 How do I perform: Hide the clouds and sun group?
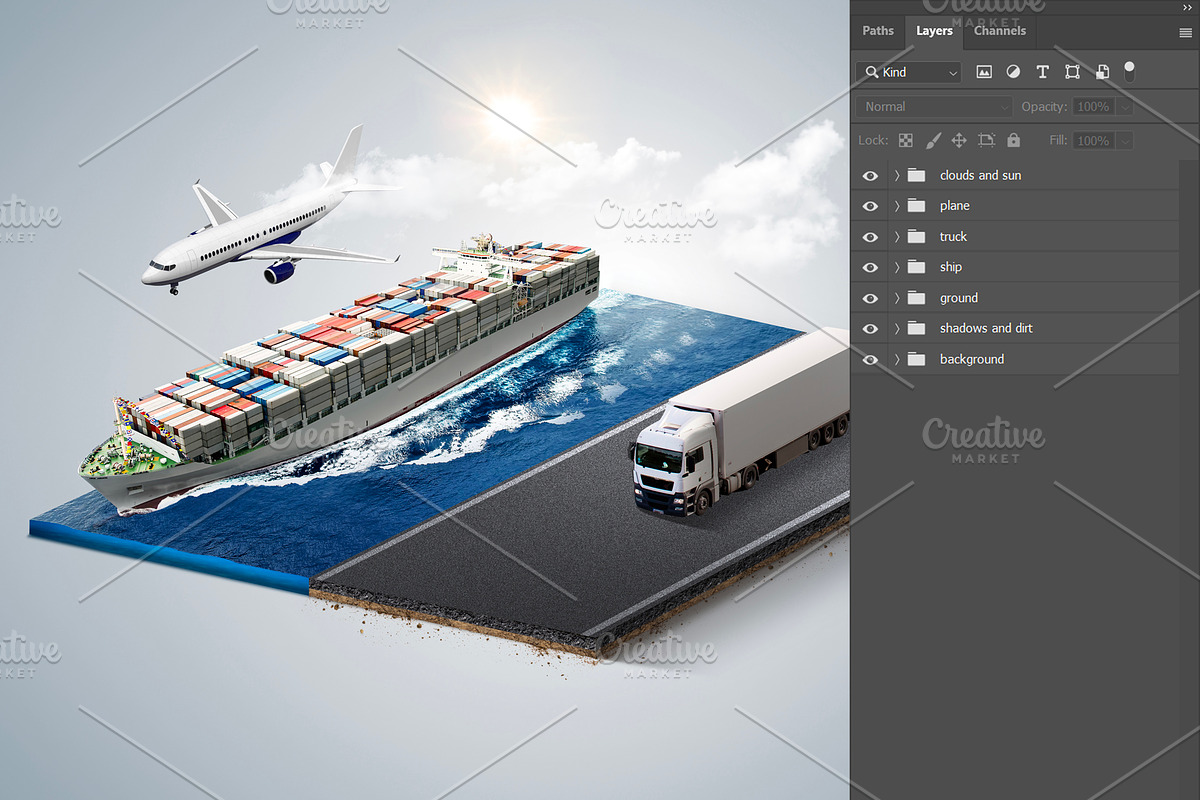(870, 176)
